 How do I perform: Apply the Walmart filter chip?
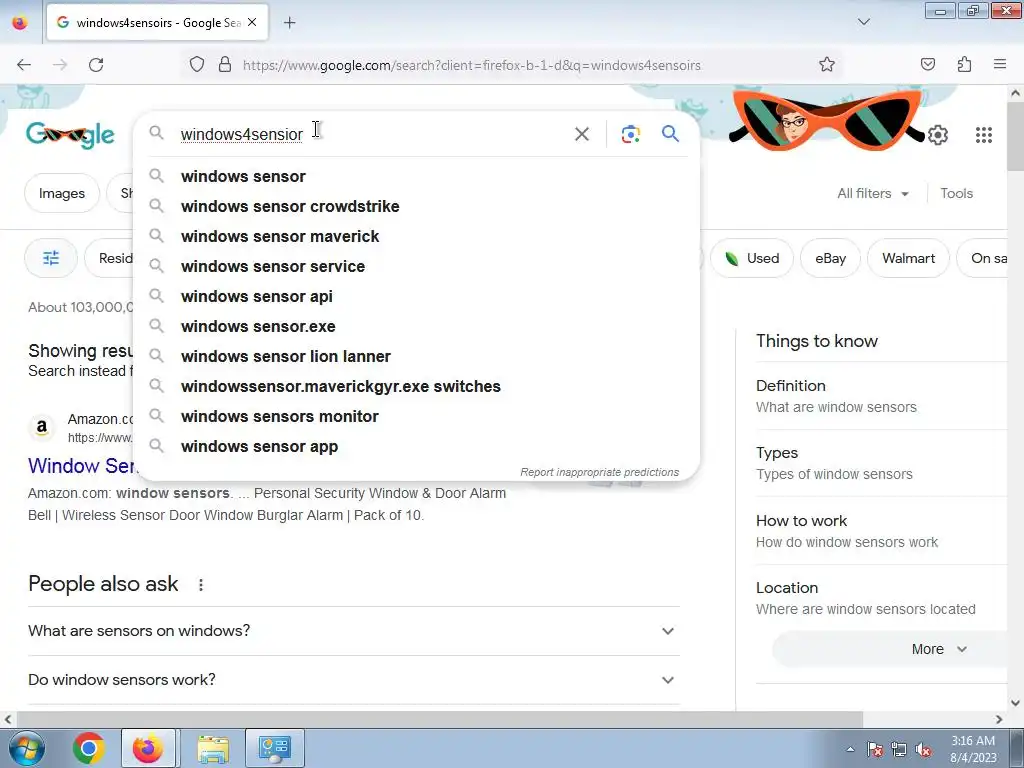tap(908, 258)
